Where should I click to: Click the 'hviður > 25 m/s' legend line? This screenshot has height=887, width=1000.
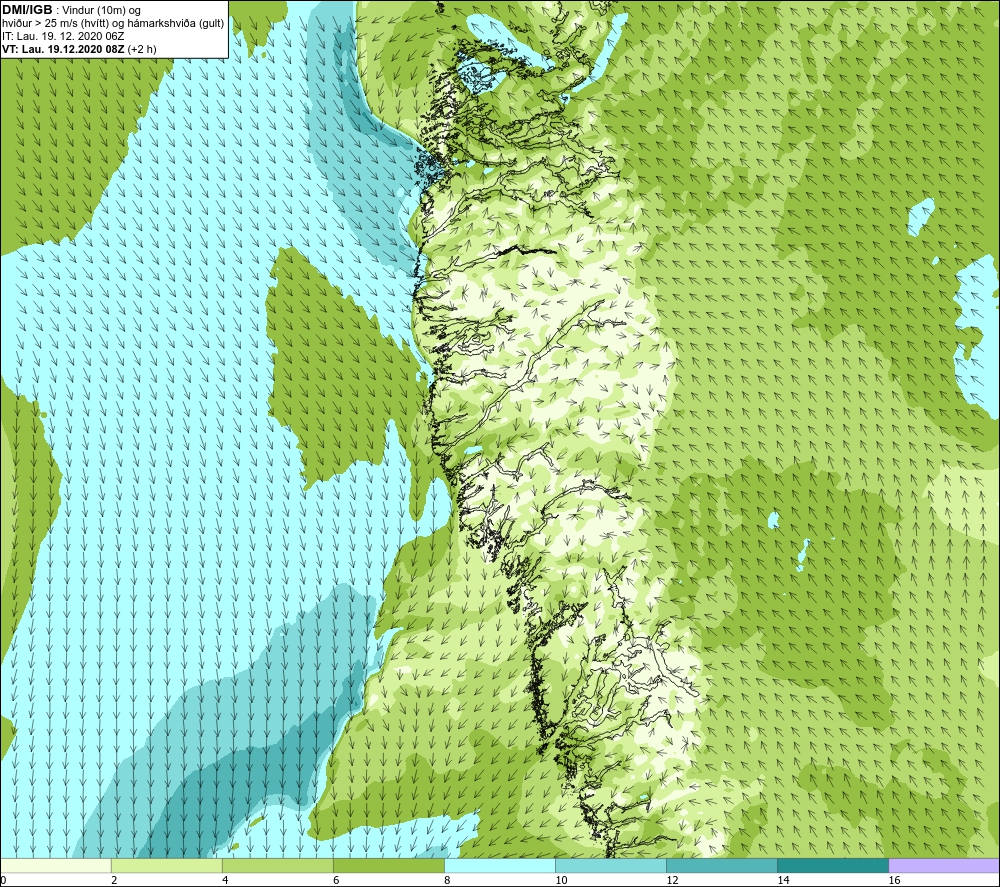tap(113, 24)
